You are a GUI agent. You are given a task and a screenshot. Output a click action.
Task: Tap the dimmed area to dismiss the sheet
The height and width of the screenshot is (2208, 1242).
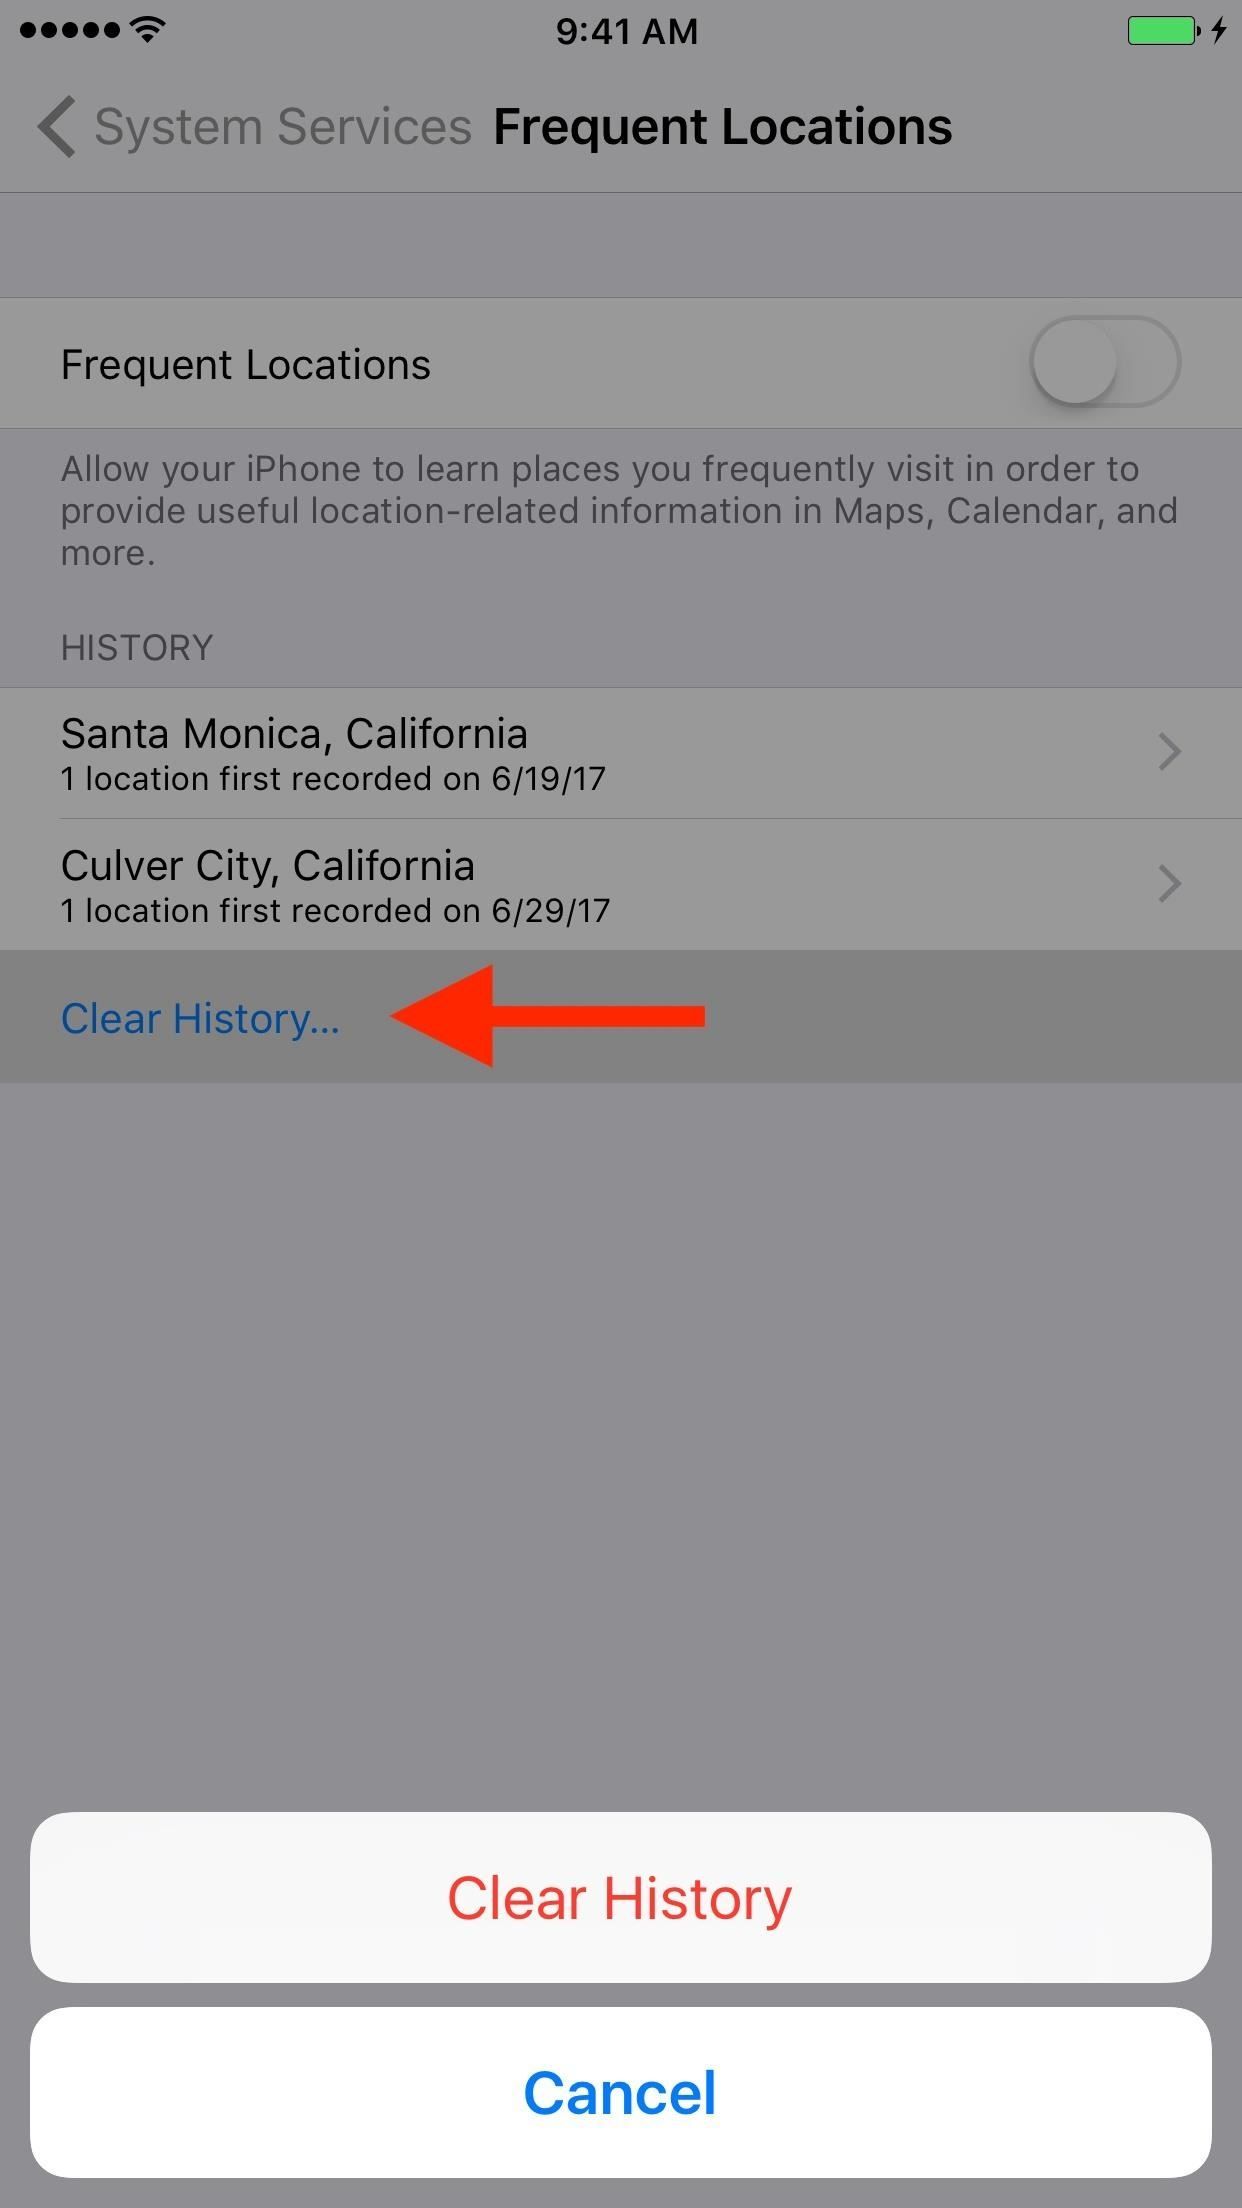pyautogui.click(x=621, y=1440)
